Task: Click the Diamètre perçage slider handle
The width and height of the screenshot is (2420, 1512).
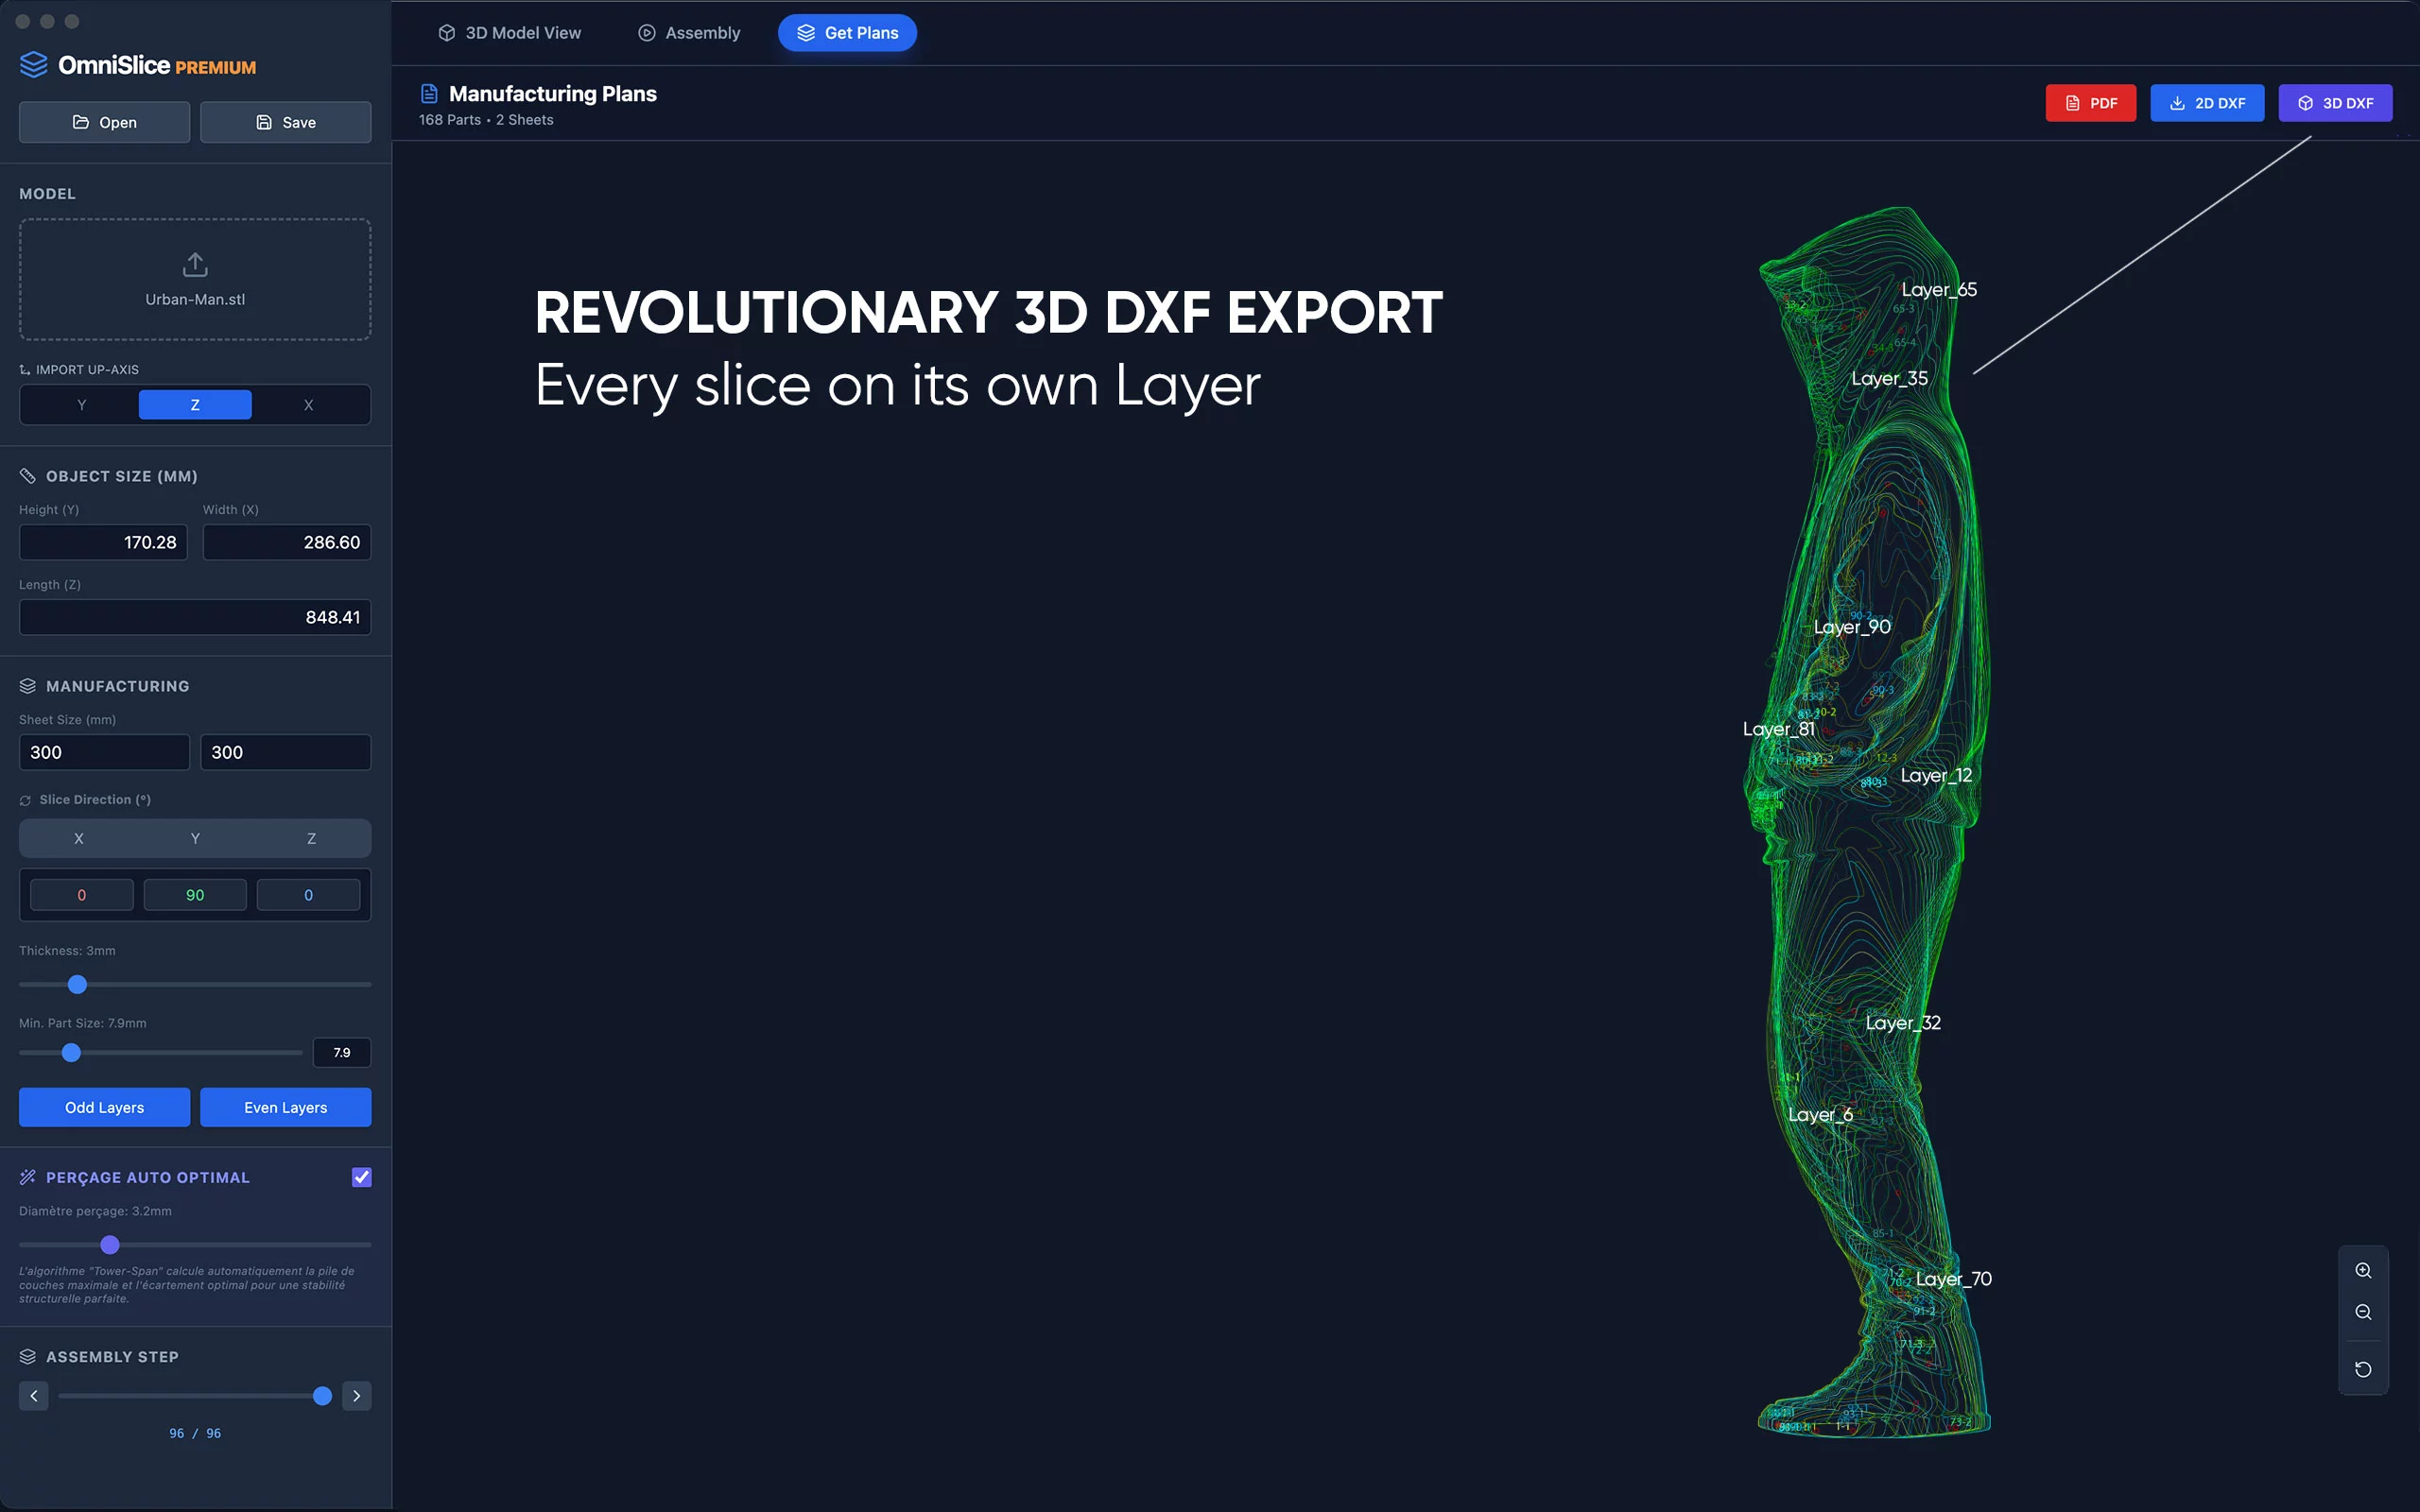Action: [110, 1244]
